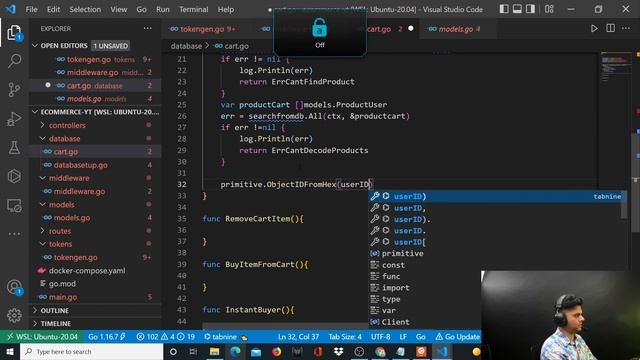This screenshot has width=640, height=360.
Task: Click the WSL Ubuntu-20.04 remote indicator
Action: click(x=42, y=337)
